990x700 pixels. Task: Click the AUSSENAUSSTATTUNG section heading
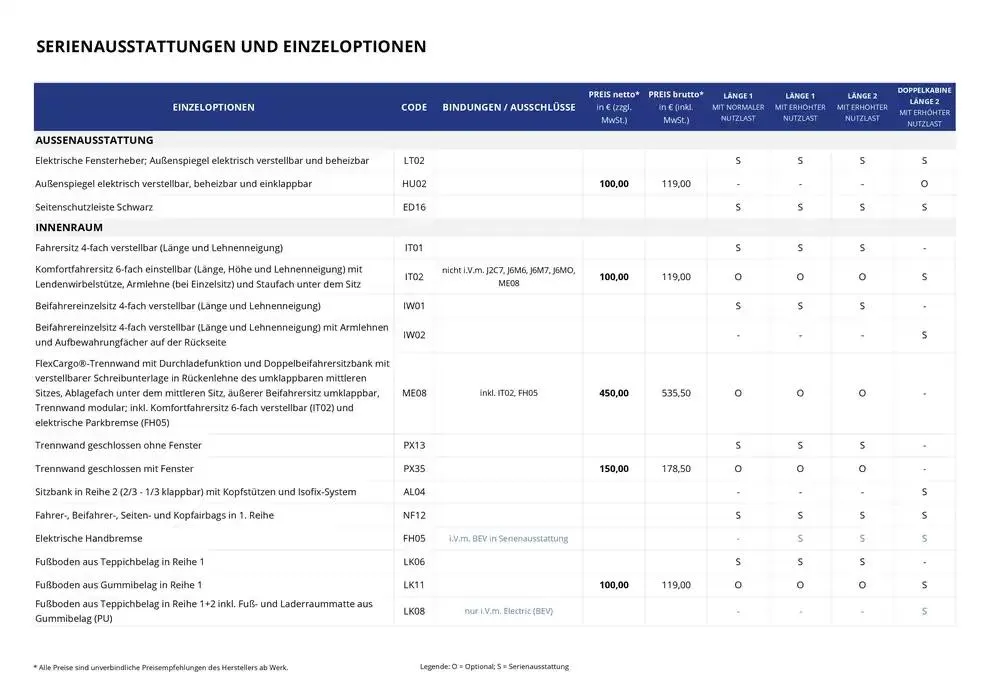[x=94, y=140]
